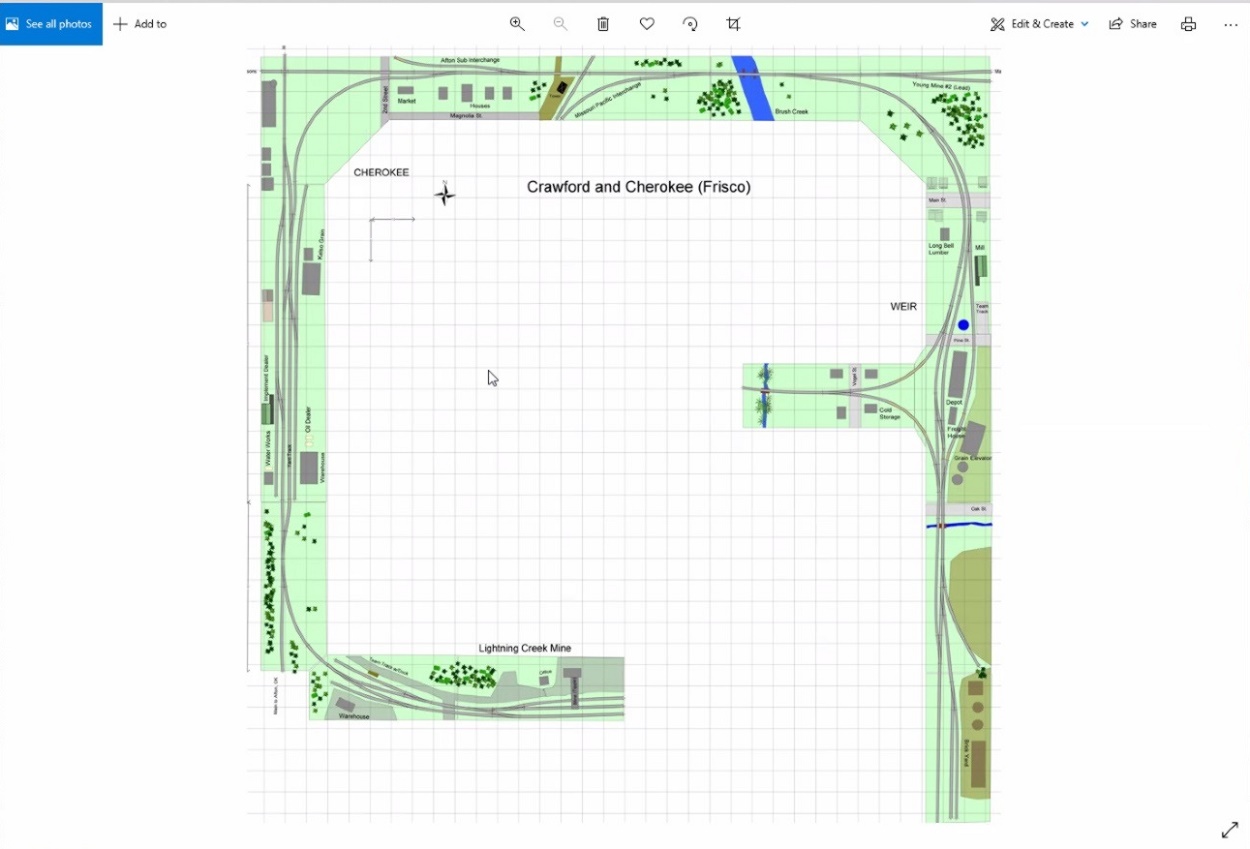Go back to See all photos
Image resolution: width=1250 pixels, height=849 pixels.
tap(50, 24)
